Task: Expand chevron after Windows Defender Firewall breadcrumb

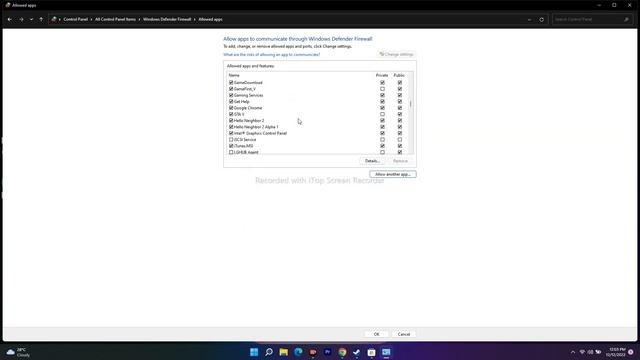Action: tap(195, 19)
